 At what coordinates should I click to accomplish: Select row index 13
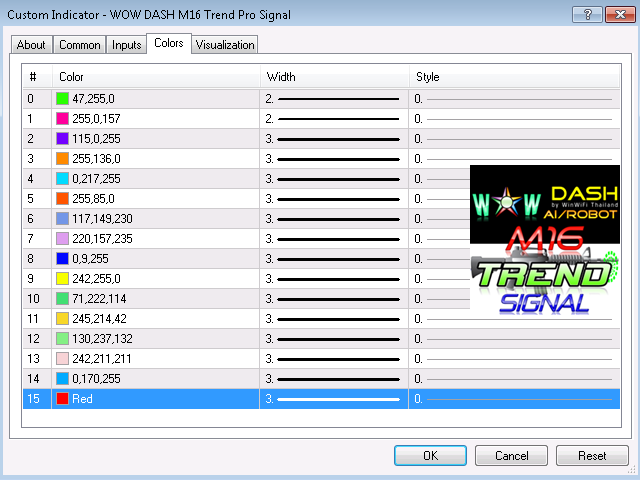(x=33, y=359)
